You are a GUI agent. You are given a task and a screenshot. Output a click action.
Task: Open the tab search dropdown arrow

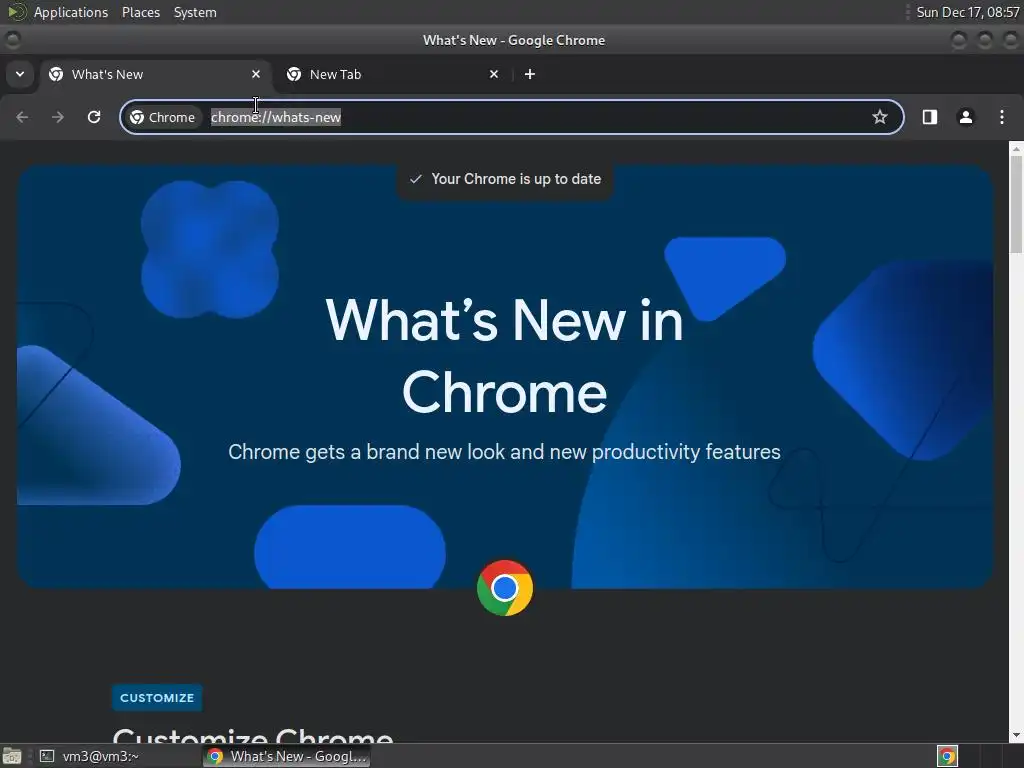coord(20,74)
